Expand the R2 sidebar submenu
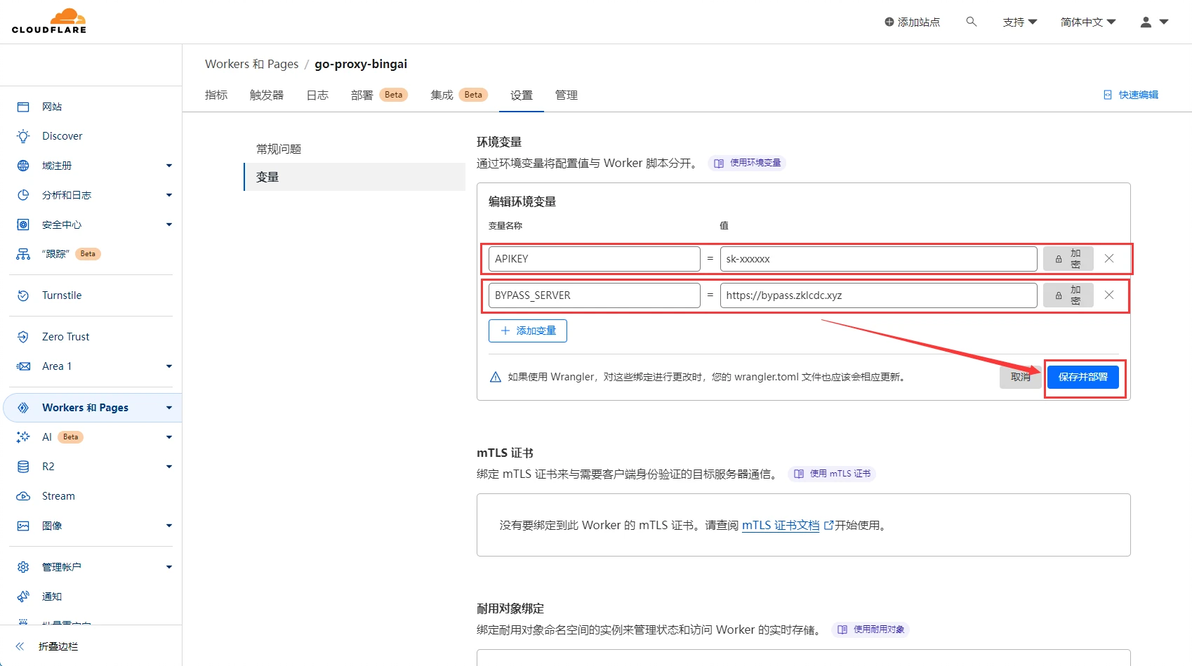The width and height of the screenshot is (1192, 666). point(169,467)
